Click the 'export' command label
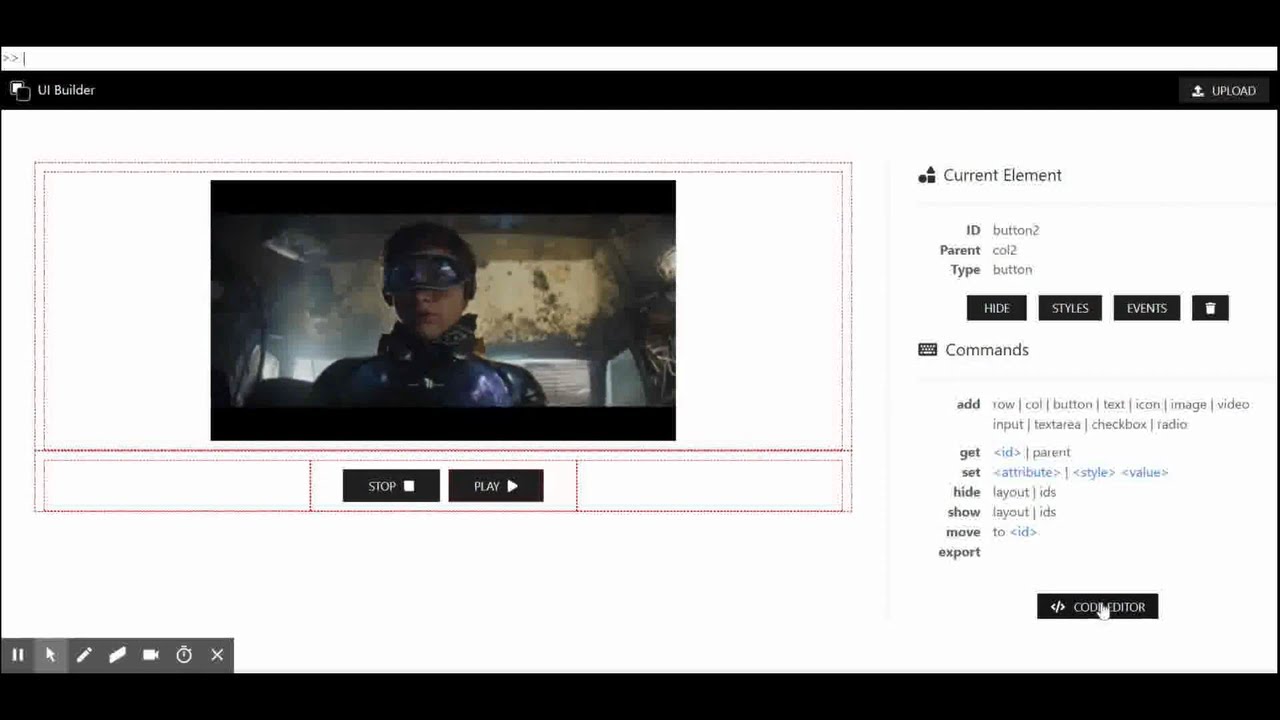Image resolution: width=1280 pixels, height=720 pixels. [x=959, y=552]
